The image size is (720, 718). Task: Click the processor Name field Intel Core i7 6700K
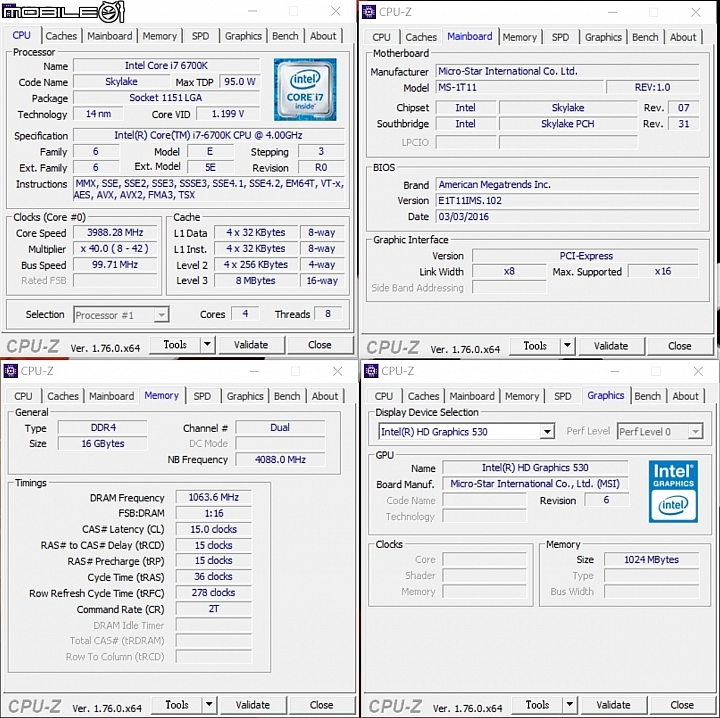(x=166, y=66)
